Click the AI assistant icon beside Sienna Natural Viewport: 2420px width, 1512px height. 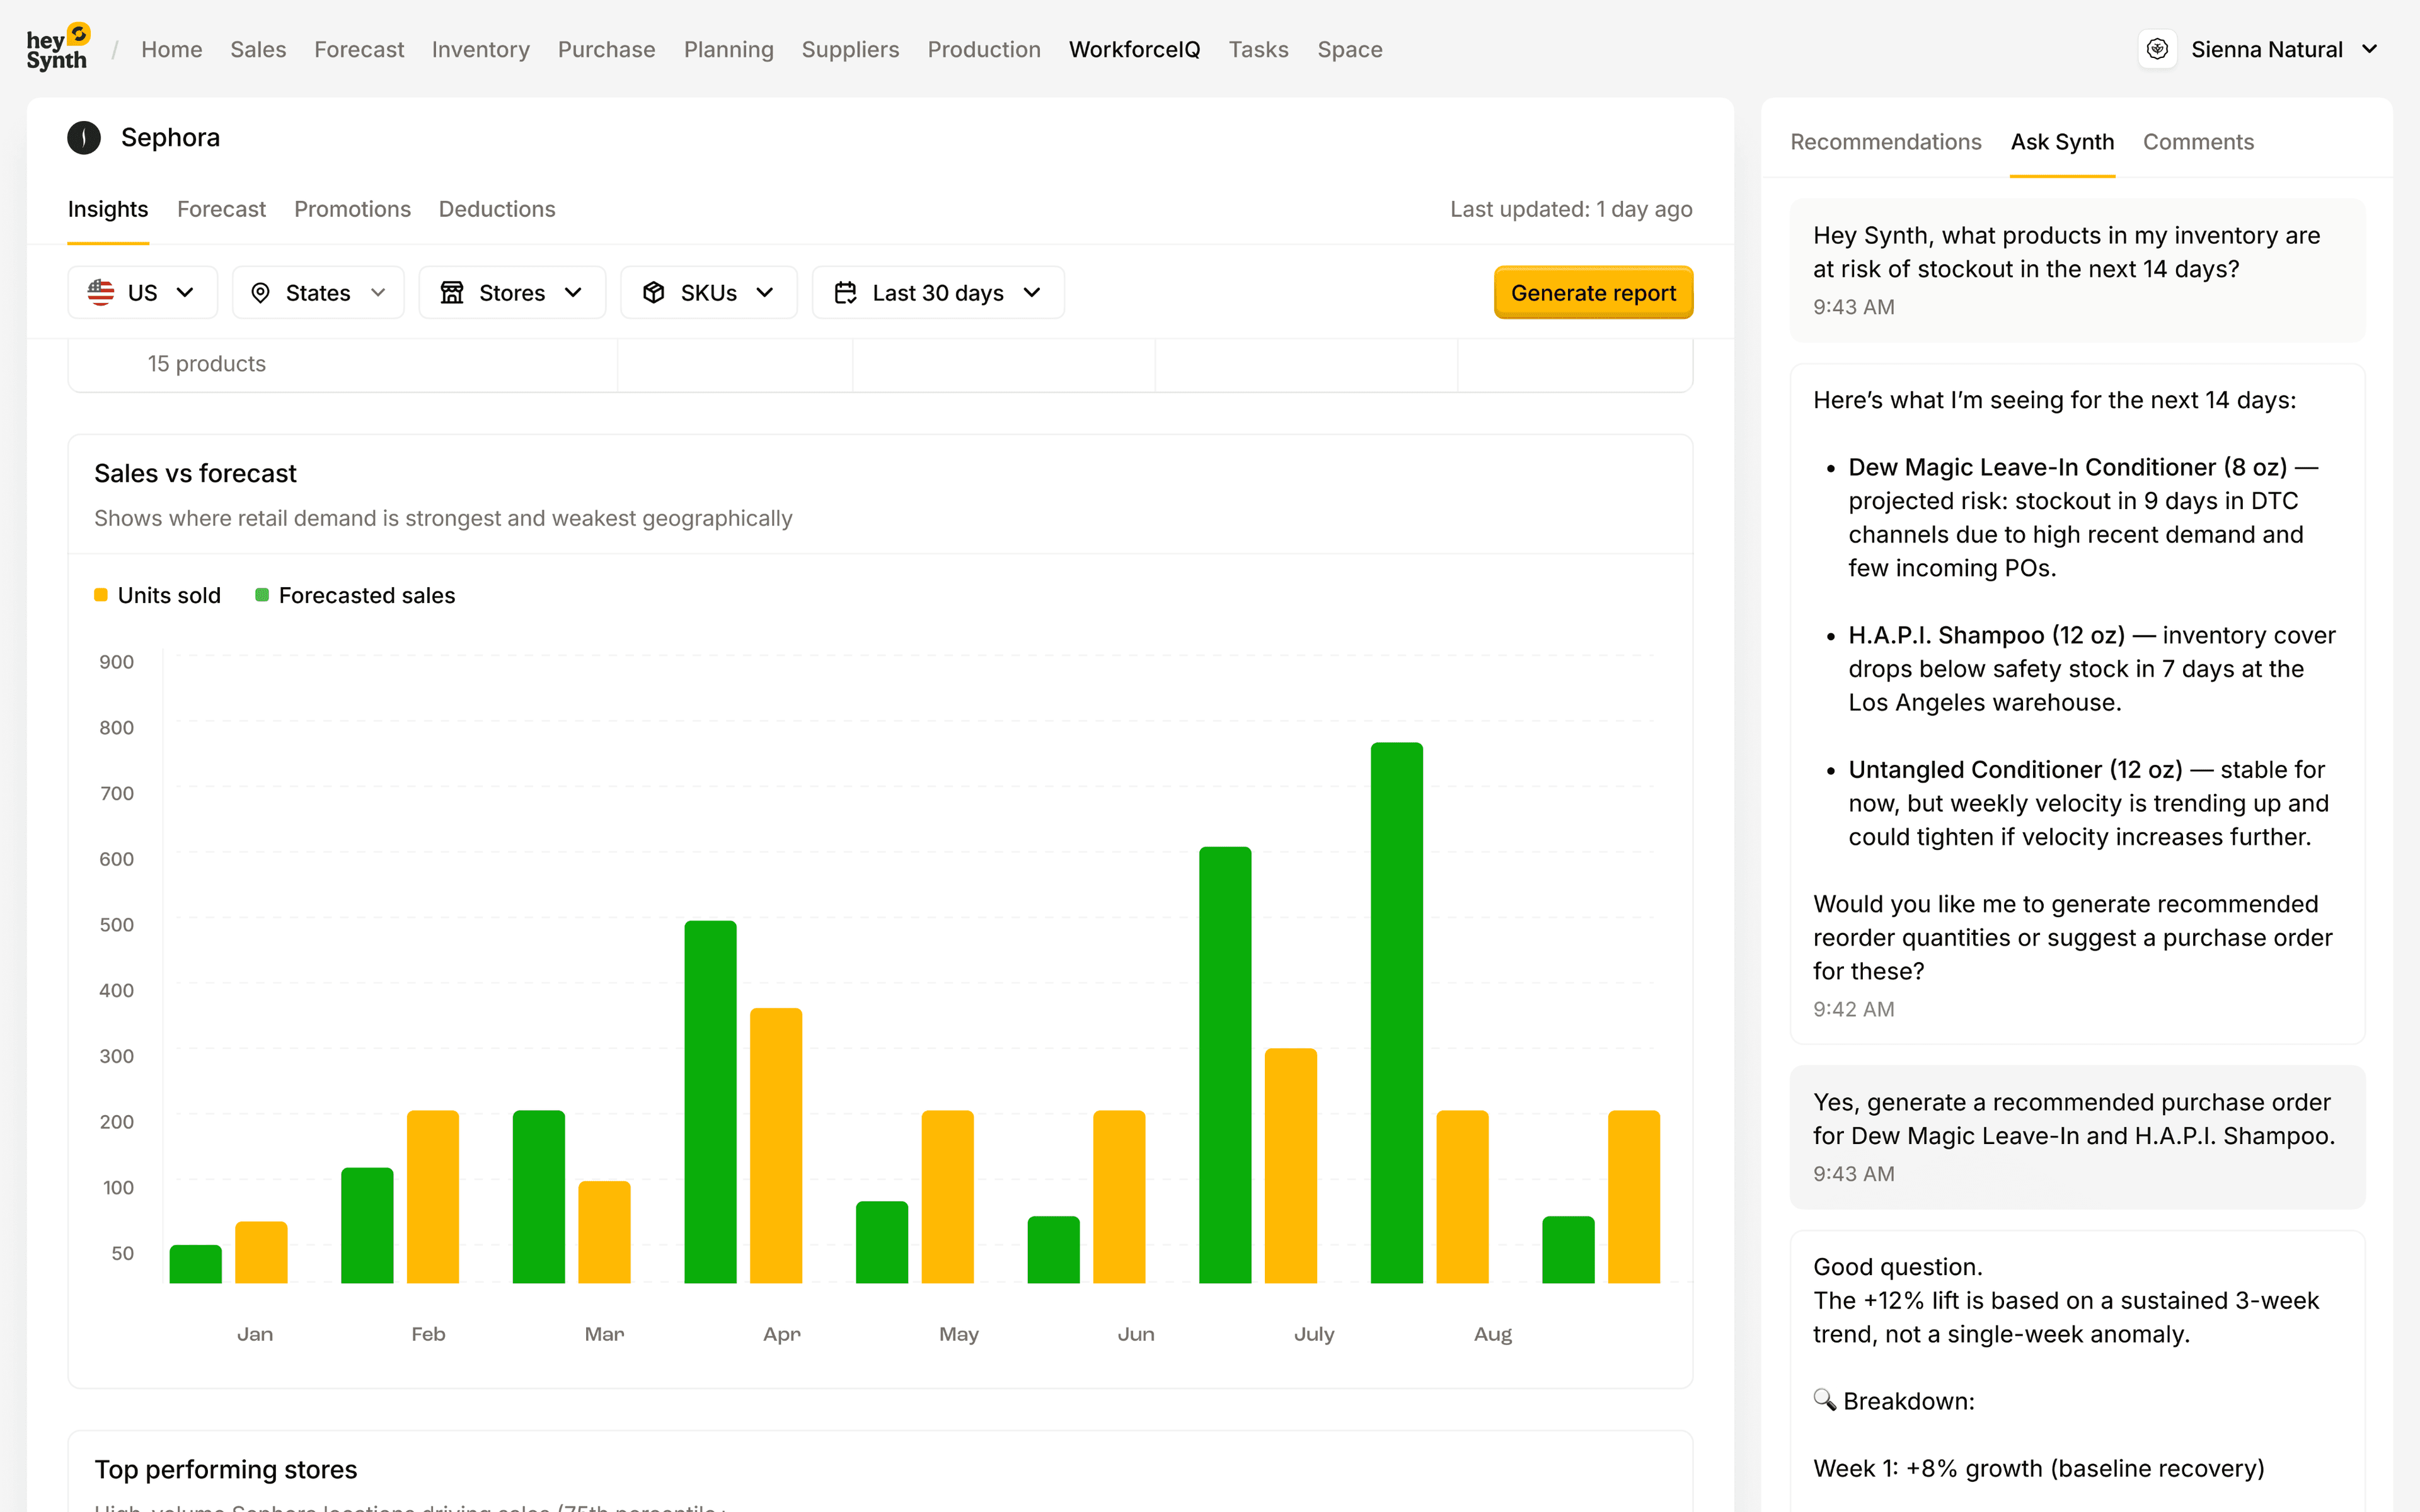coord(2157,48)
